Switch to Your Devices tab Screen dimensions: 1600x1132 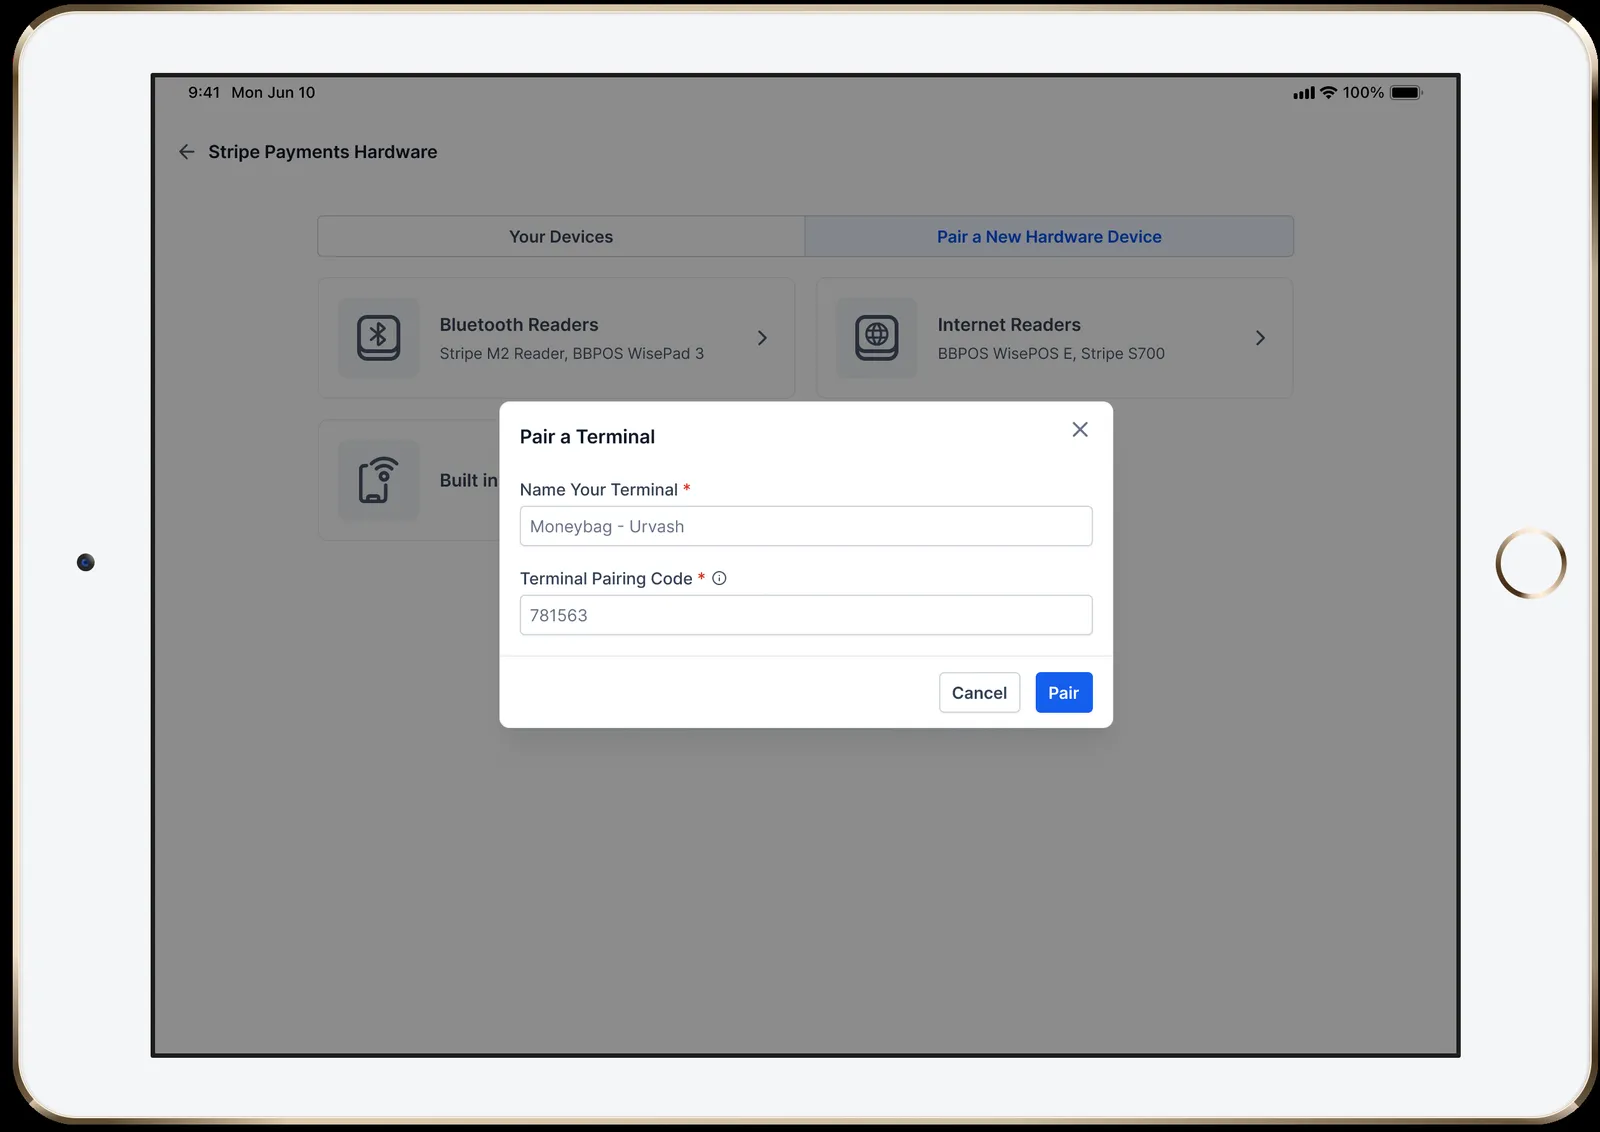pyautogui.click(x=561, y=237)
